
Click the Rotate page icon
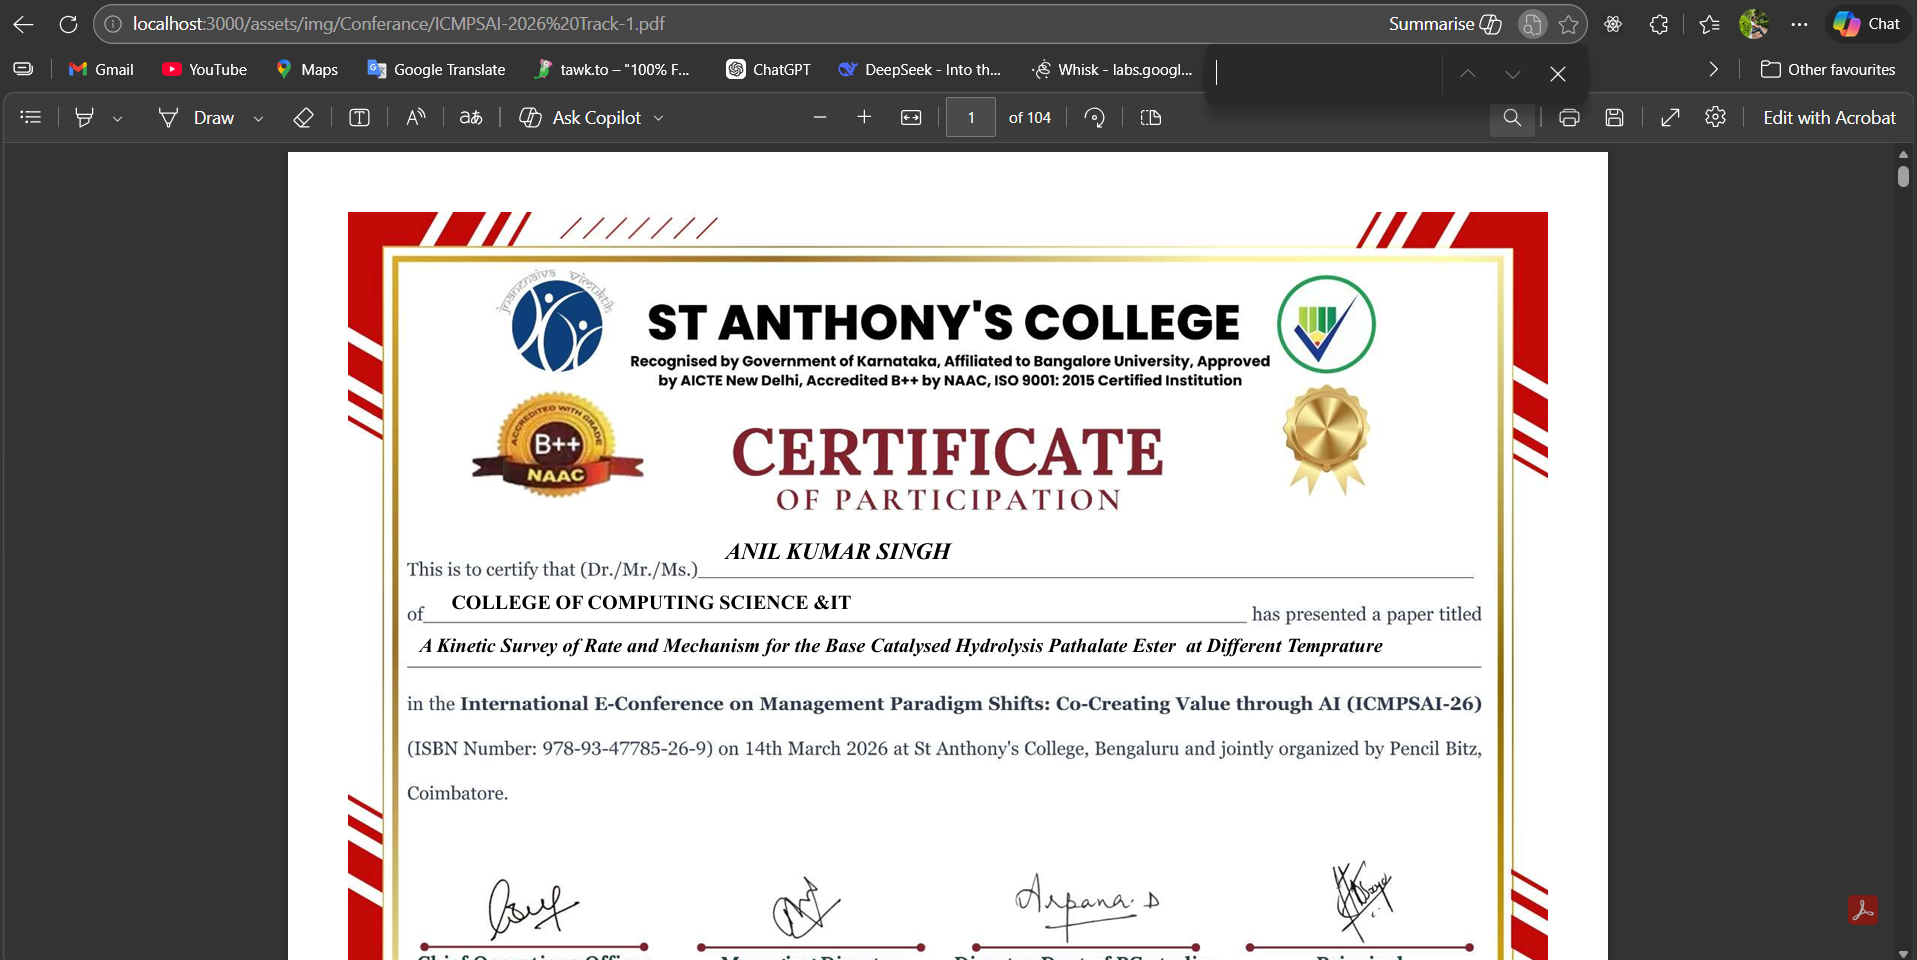click(x=1095, y=118)
